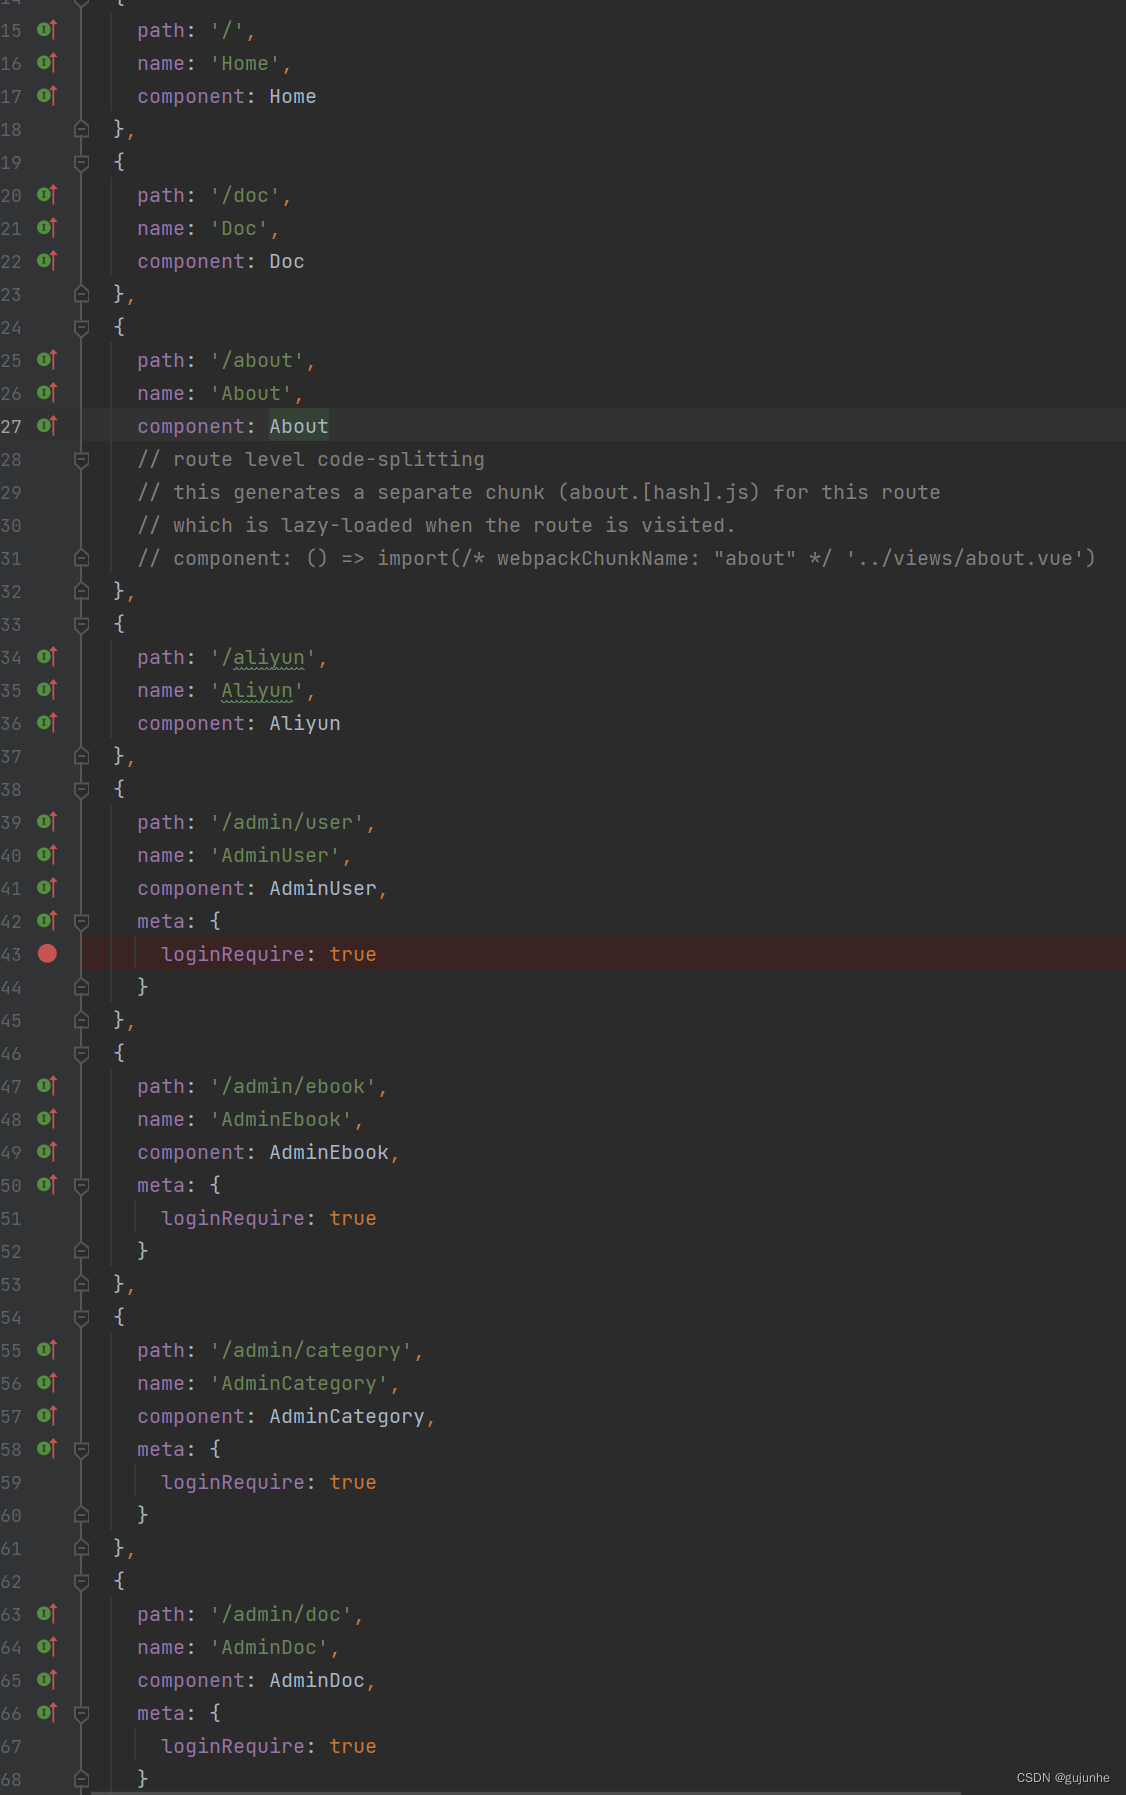Click the implements gutter icon on line 21
This screenshot has height=1795, width=1126.
click(x=47, y=228)
